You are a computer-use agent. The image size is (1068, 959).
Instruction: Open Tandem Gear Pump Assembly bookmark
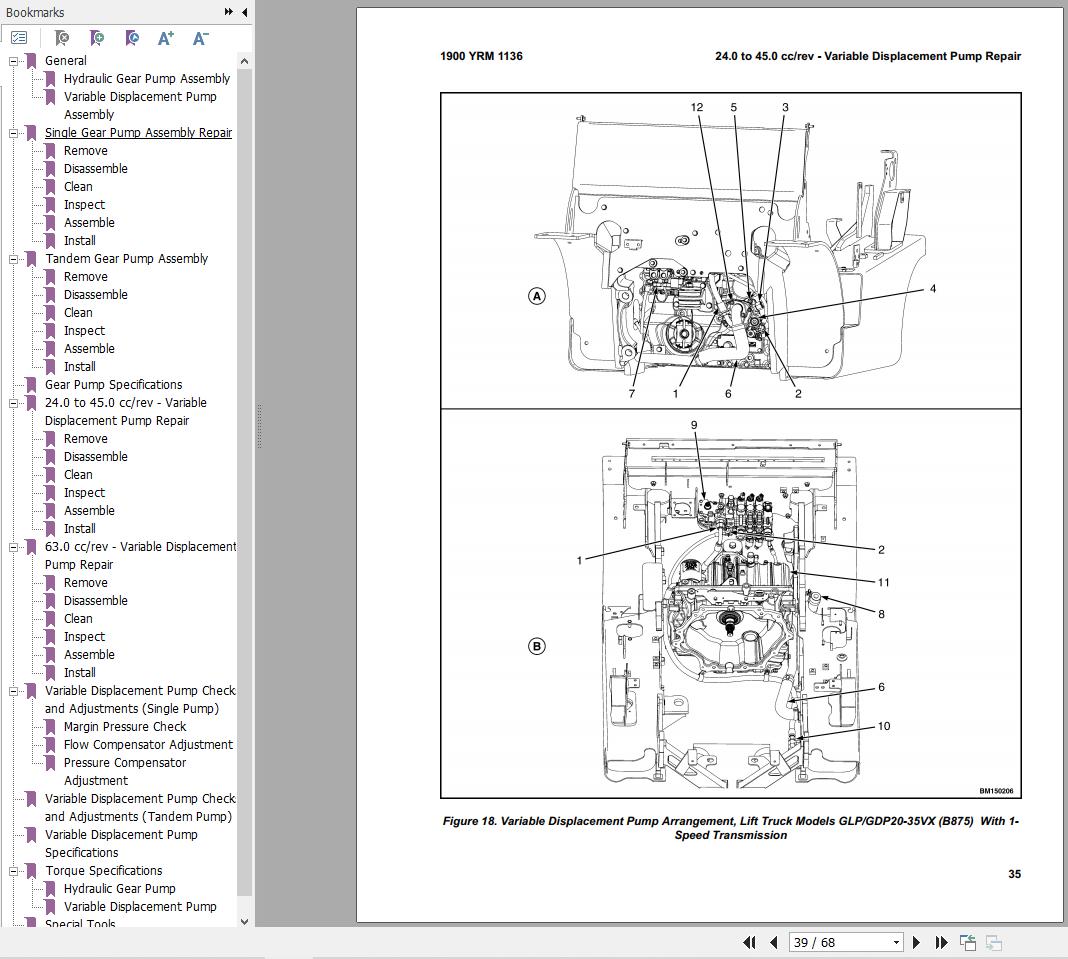click(126, 259)
